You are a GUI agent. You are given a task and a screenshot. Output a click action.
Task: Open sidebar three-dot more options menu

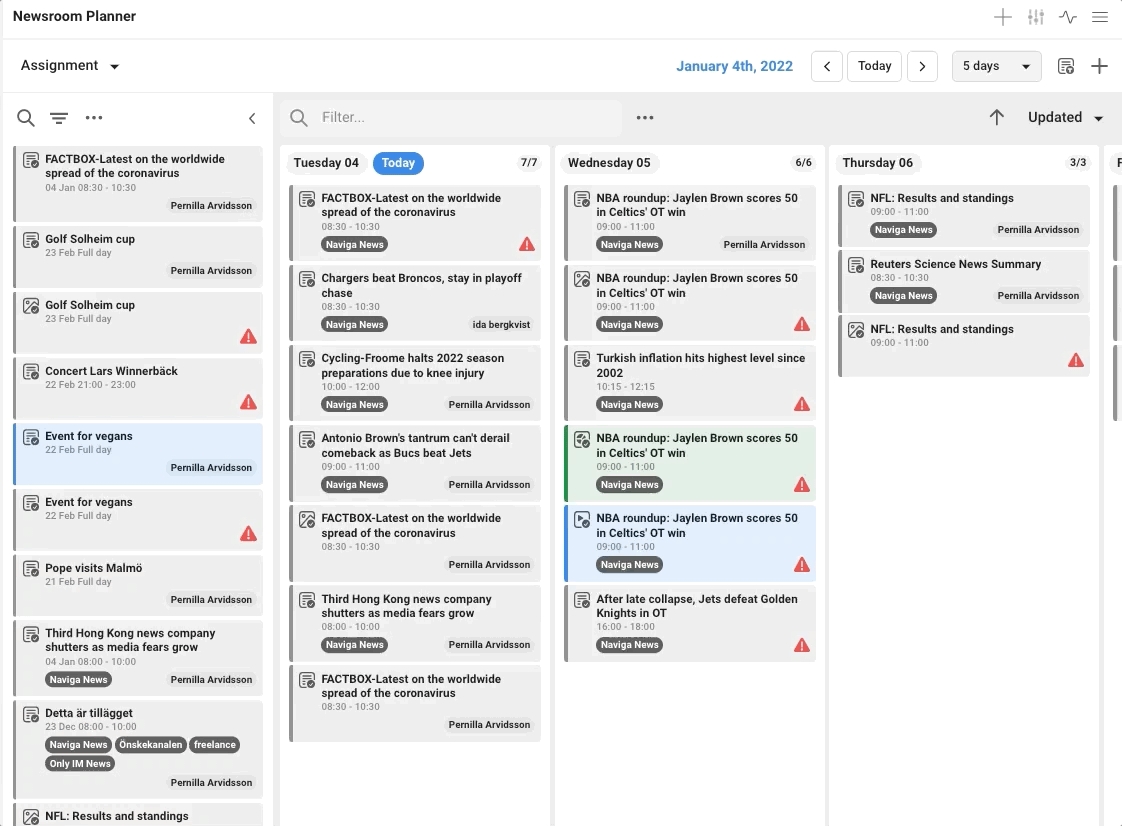click(94, 118)
